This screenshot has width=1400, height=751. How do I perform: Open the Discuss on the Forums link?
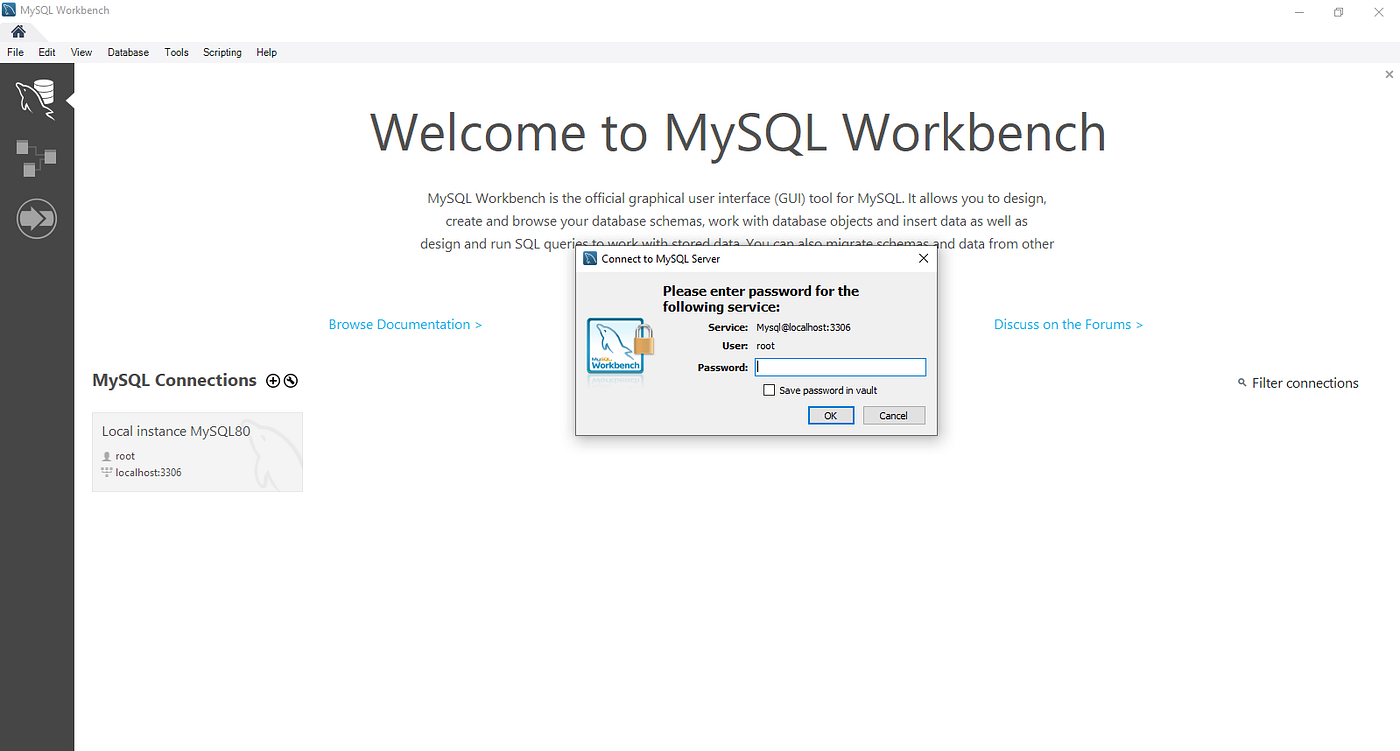(1067, 324)
